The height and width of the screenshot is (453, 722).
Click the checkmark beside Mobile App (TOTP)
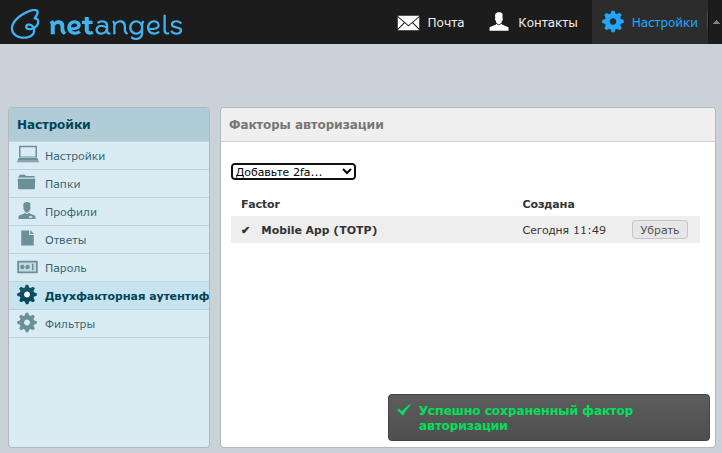pos(246,230)
